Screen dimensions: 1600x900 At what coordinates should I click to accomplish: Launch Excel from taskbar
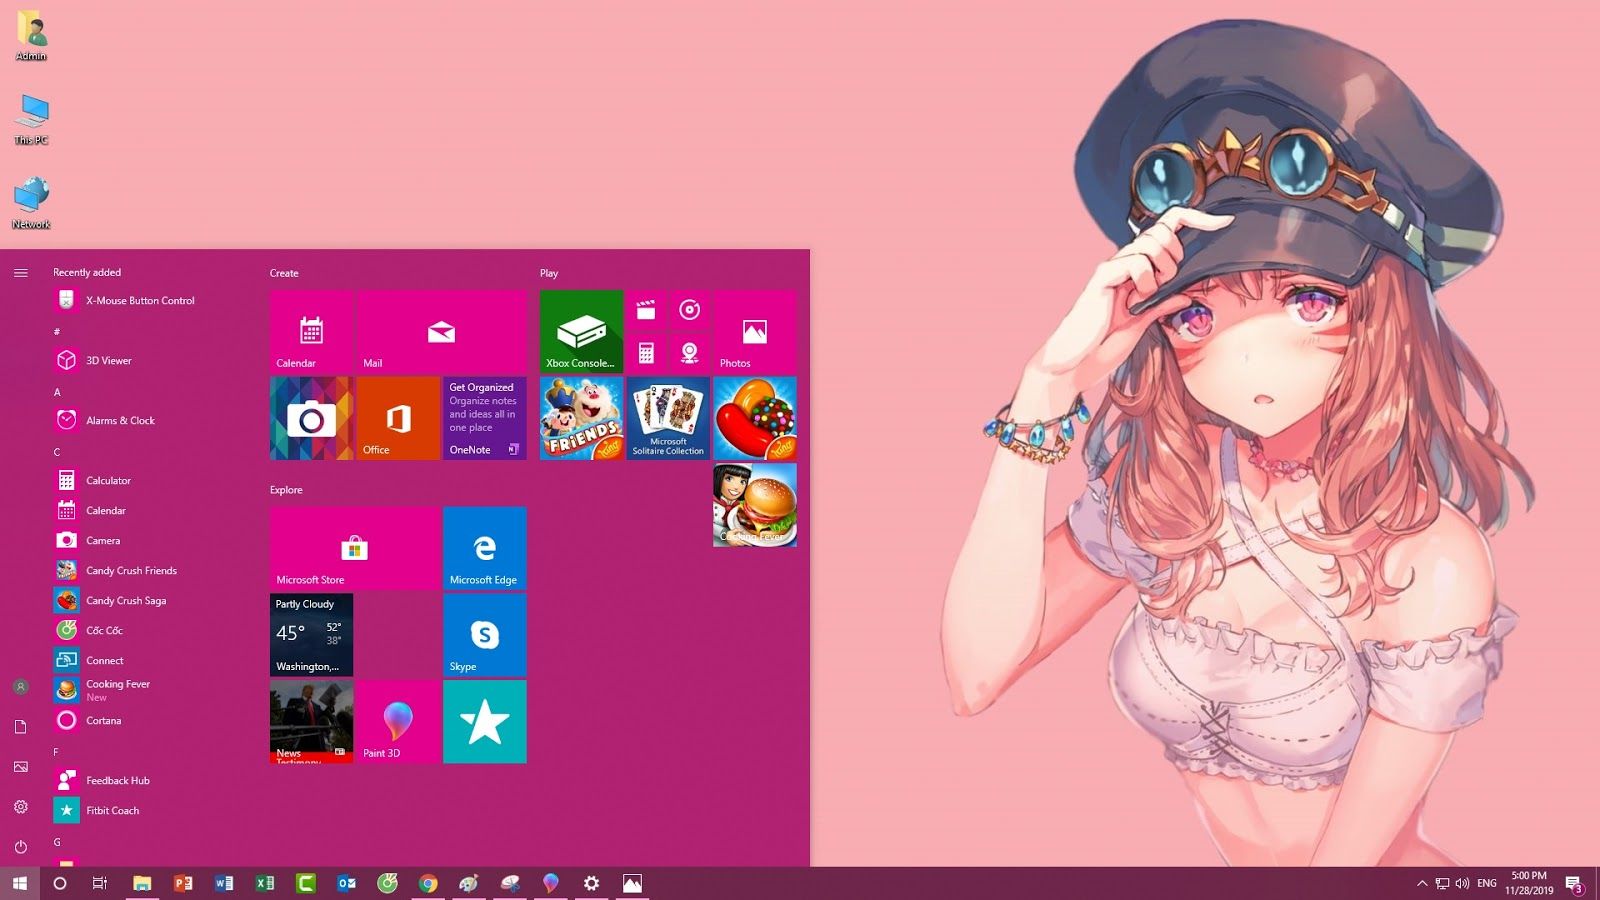coord(265,883)
